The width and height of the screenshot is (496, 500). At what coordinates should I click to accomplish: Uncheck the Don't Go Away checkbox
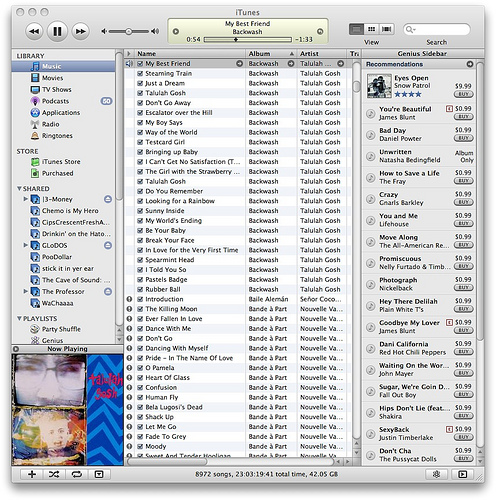coord(140,103)
